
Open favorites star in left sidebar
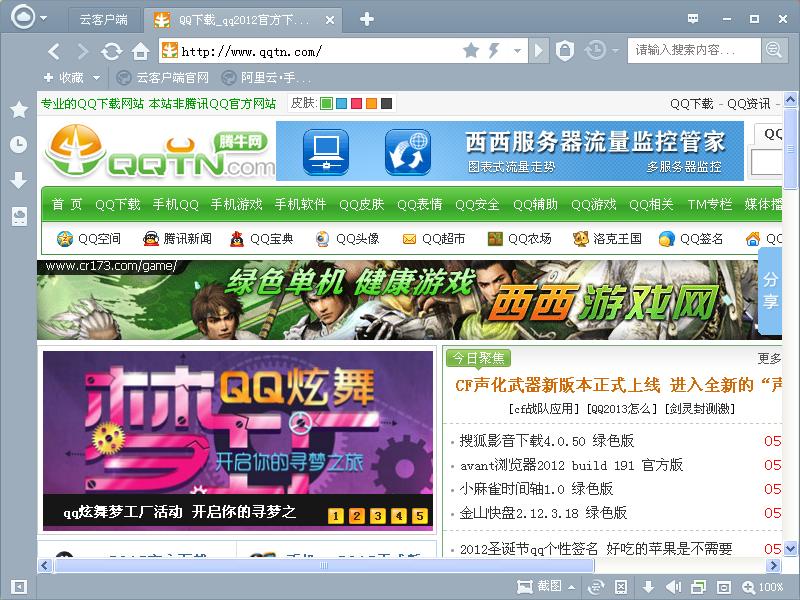tap(19, 109)
